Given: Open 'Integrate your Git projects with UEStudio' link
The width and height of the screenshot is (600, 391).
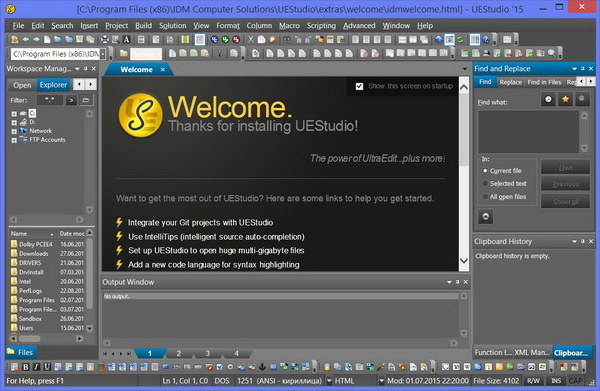Looking at the screenshot, I should point(200,223).
